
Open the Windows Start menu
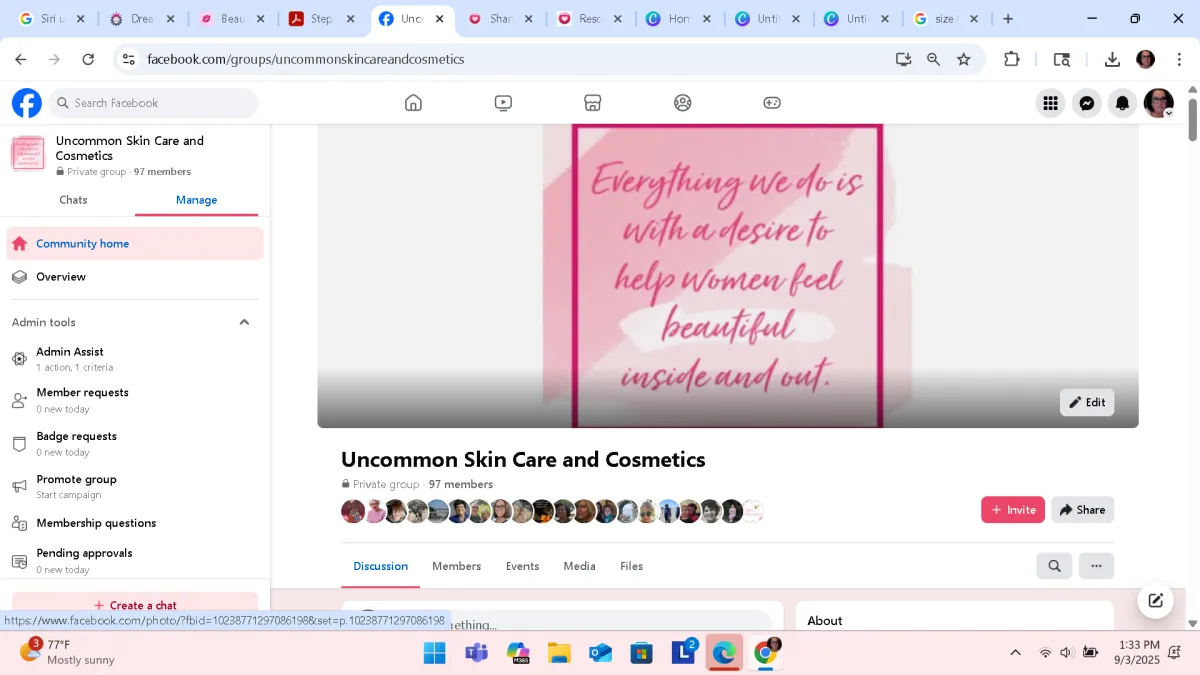click(435, 653)
